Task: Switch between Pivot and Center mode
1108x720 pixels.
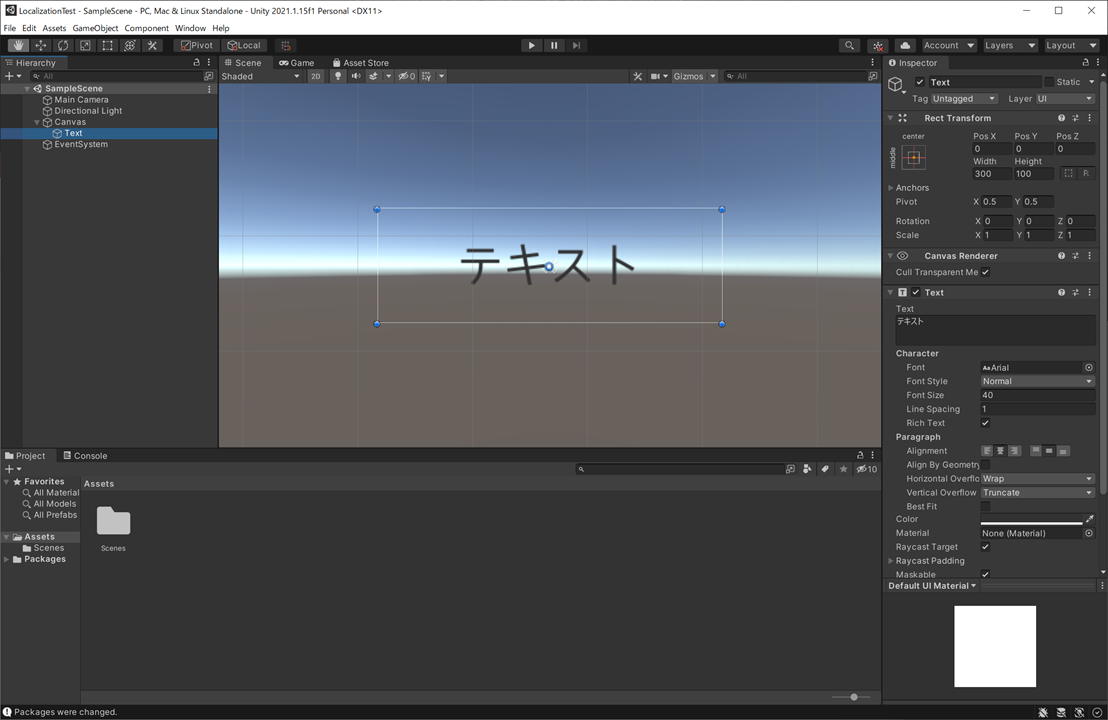Action: click(196, 45)
